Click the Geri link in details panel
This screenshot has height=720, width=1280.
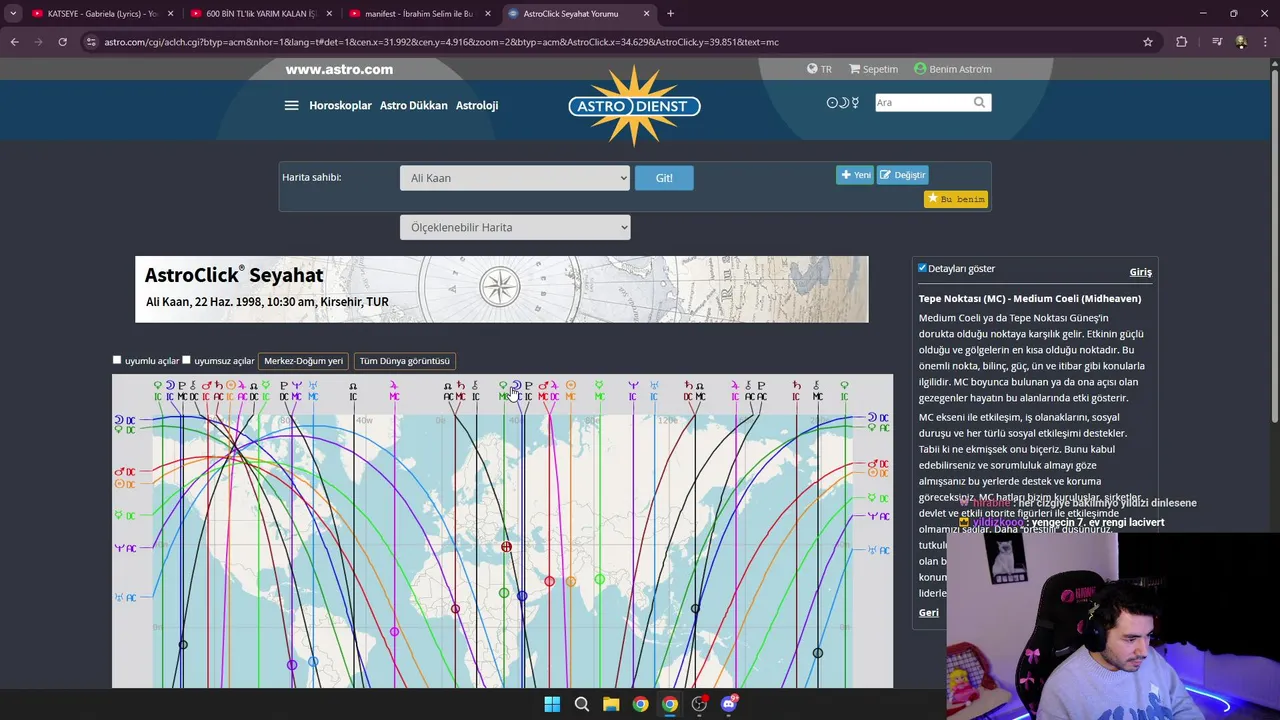pos(929,612)
